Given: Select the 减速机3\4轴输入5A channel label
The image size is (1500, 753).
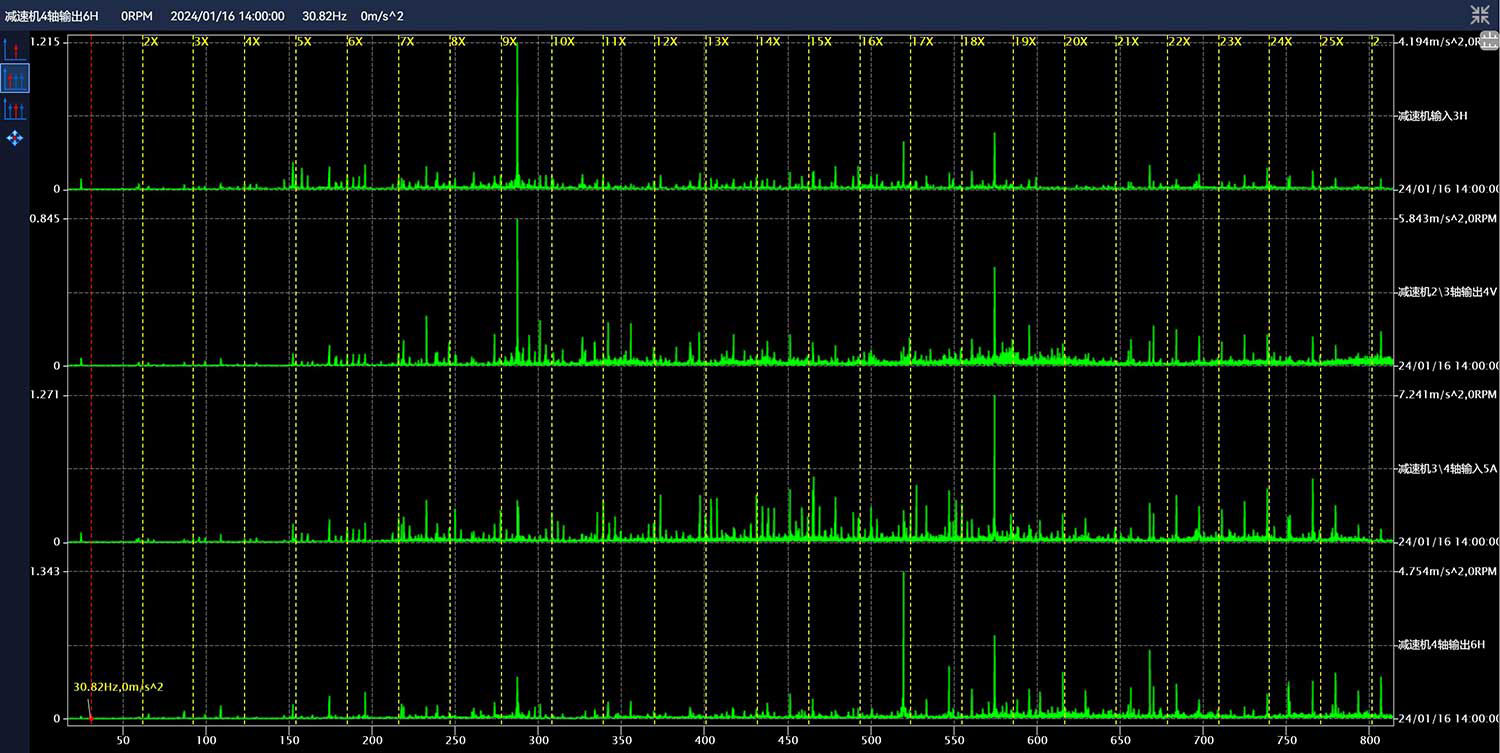Looking at the screenshot, I should pyautogui.click(x=1447, y=469).
